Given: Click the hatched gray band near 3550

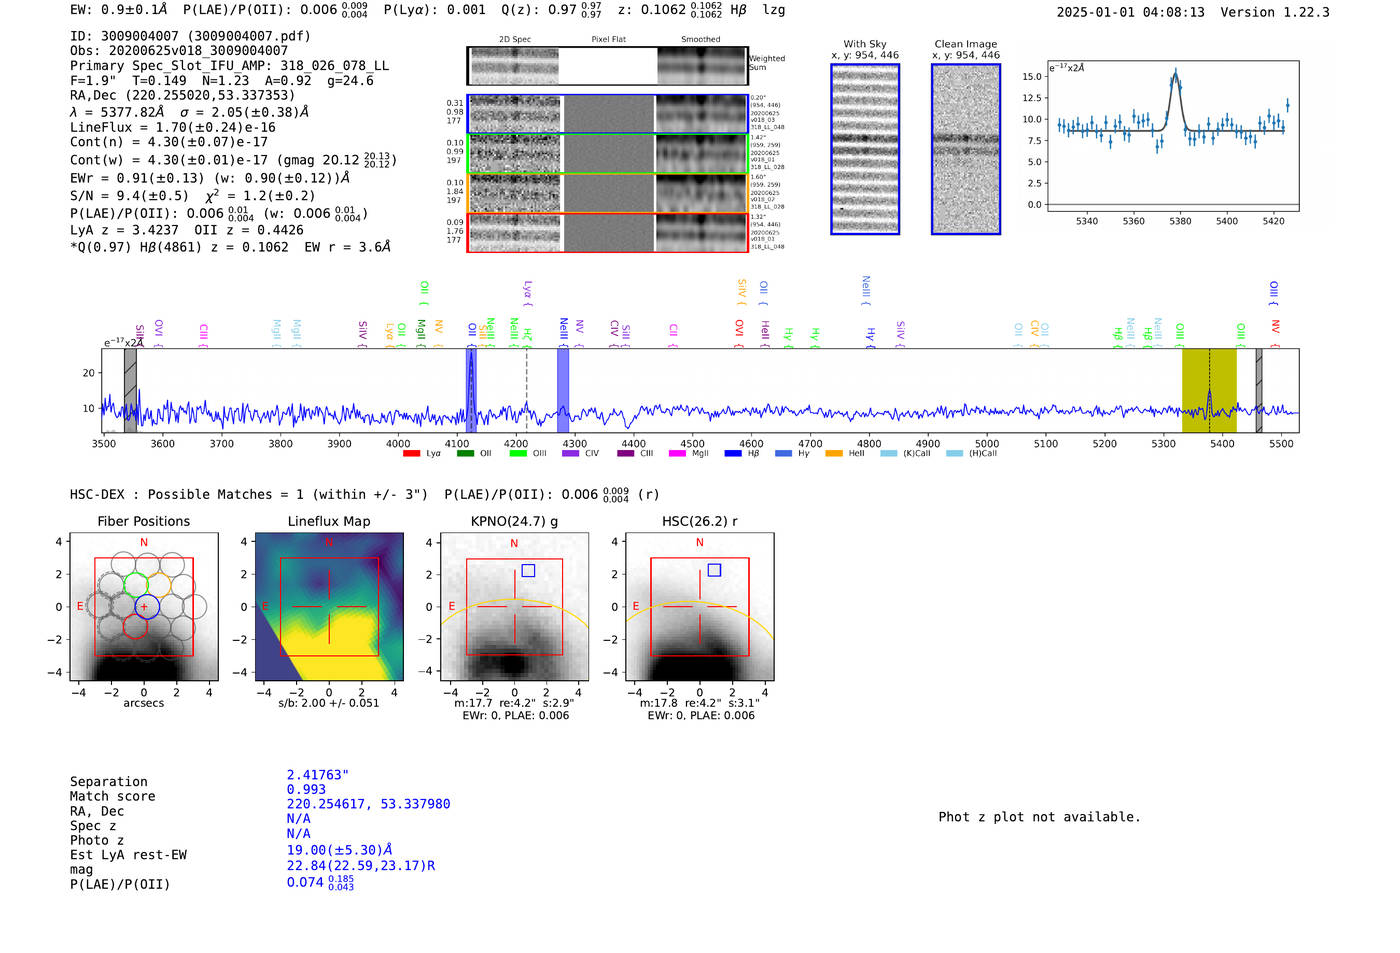Looking at the screenshot, I should coord(130,391).
